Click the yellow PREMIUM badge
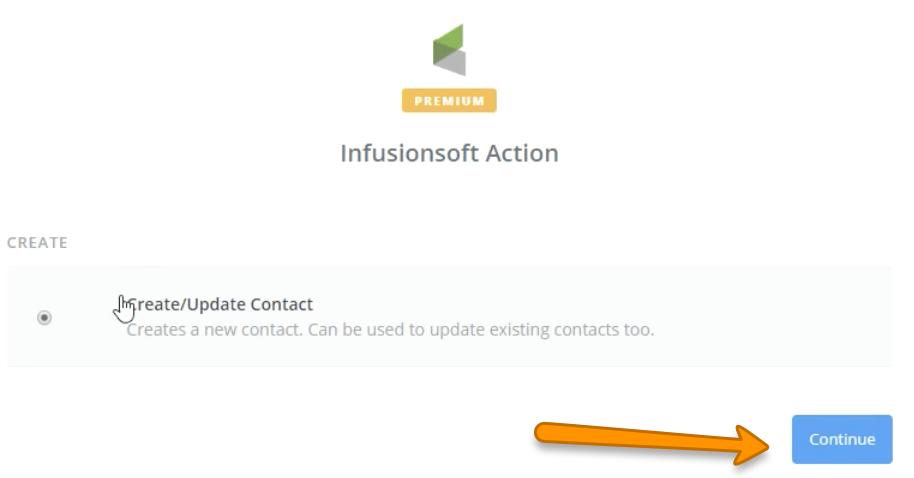914x478 pixels. [x=449, y=101]
